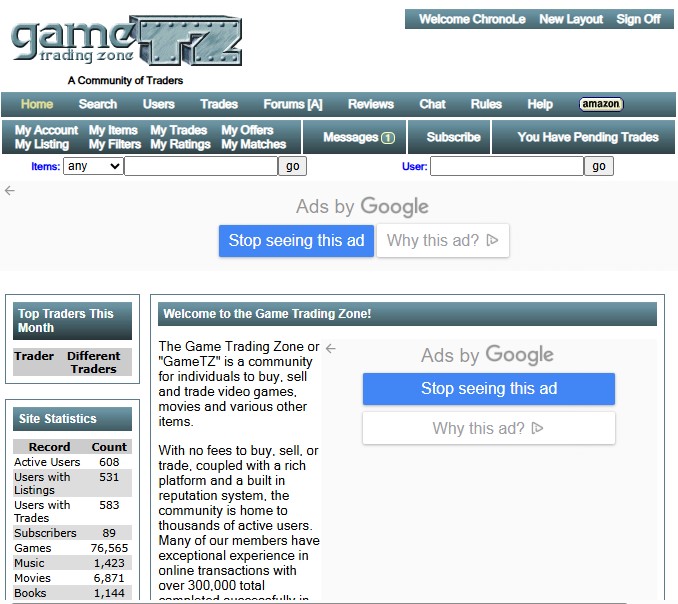Open Forums [A] in the navigation
Screen dimensions: 678x604
click(x=293, y=104)
